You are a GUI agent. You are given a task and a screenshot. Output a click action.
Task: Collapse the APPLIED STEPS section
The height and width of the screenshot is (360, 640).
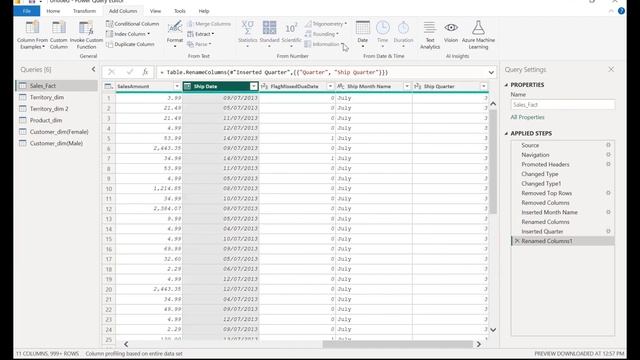[x=507, y=133]
